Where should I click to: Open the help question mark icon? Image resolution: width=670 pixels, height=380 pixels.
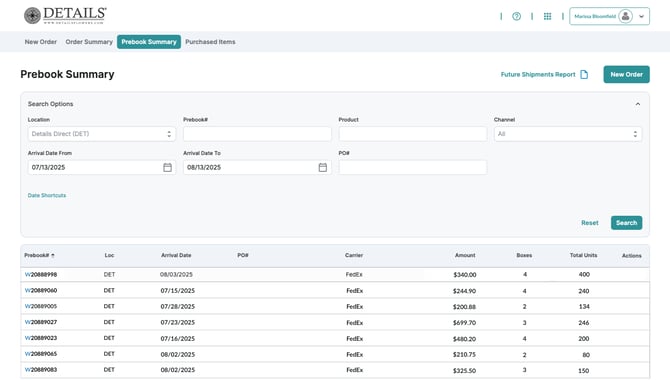pyautogui.click(x=517, y=16)
